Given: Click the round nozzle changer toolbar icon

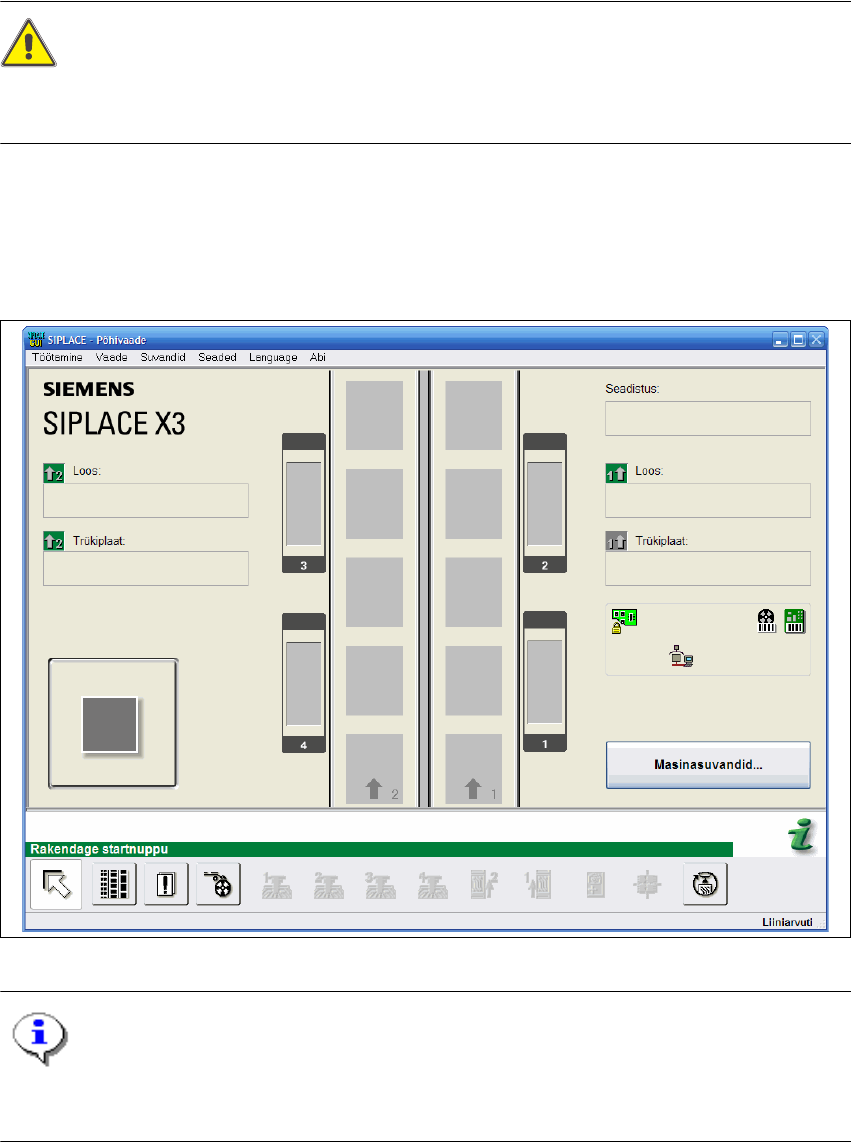Looking at the screenshot, I should coord(705,884).
